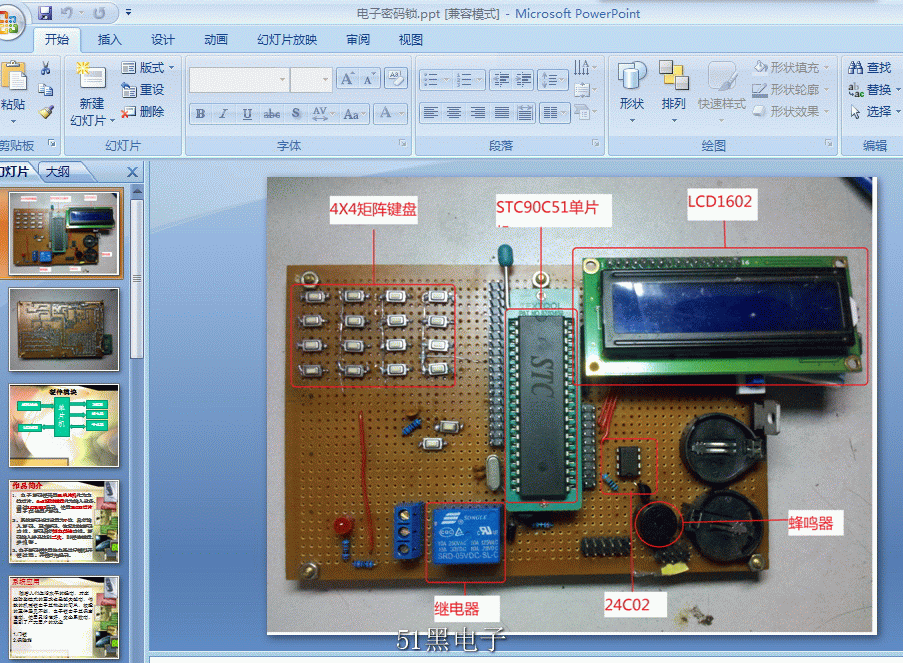Viewport: 903px width, 663px height.
Task: Close the slides pane with X
Action: pyautogui.click(x=132, y=172)
